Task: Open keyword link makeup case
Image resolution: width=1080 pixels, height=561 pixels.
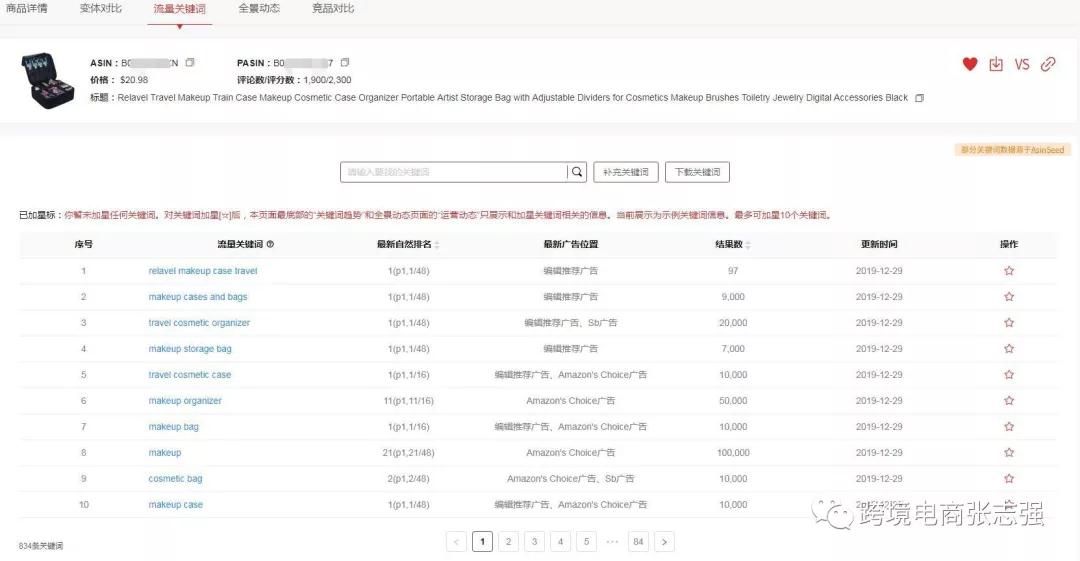Action: pos(176,504)
